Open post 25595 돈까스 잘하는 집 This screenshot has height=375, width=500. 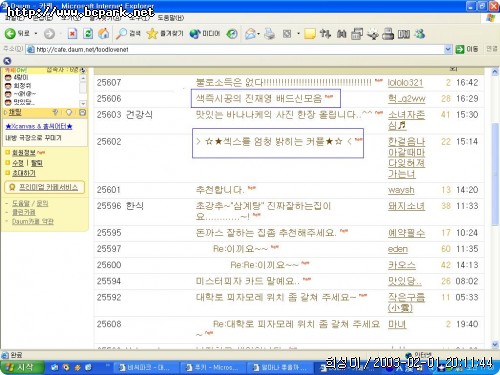coord(266,232)
